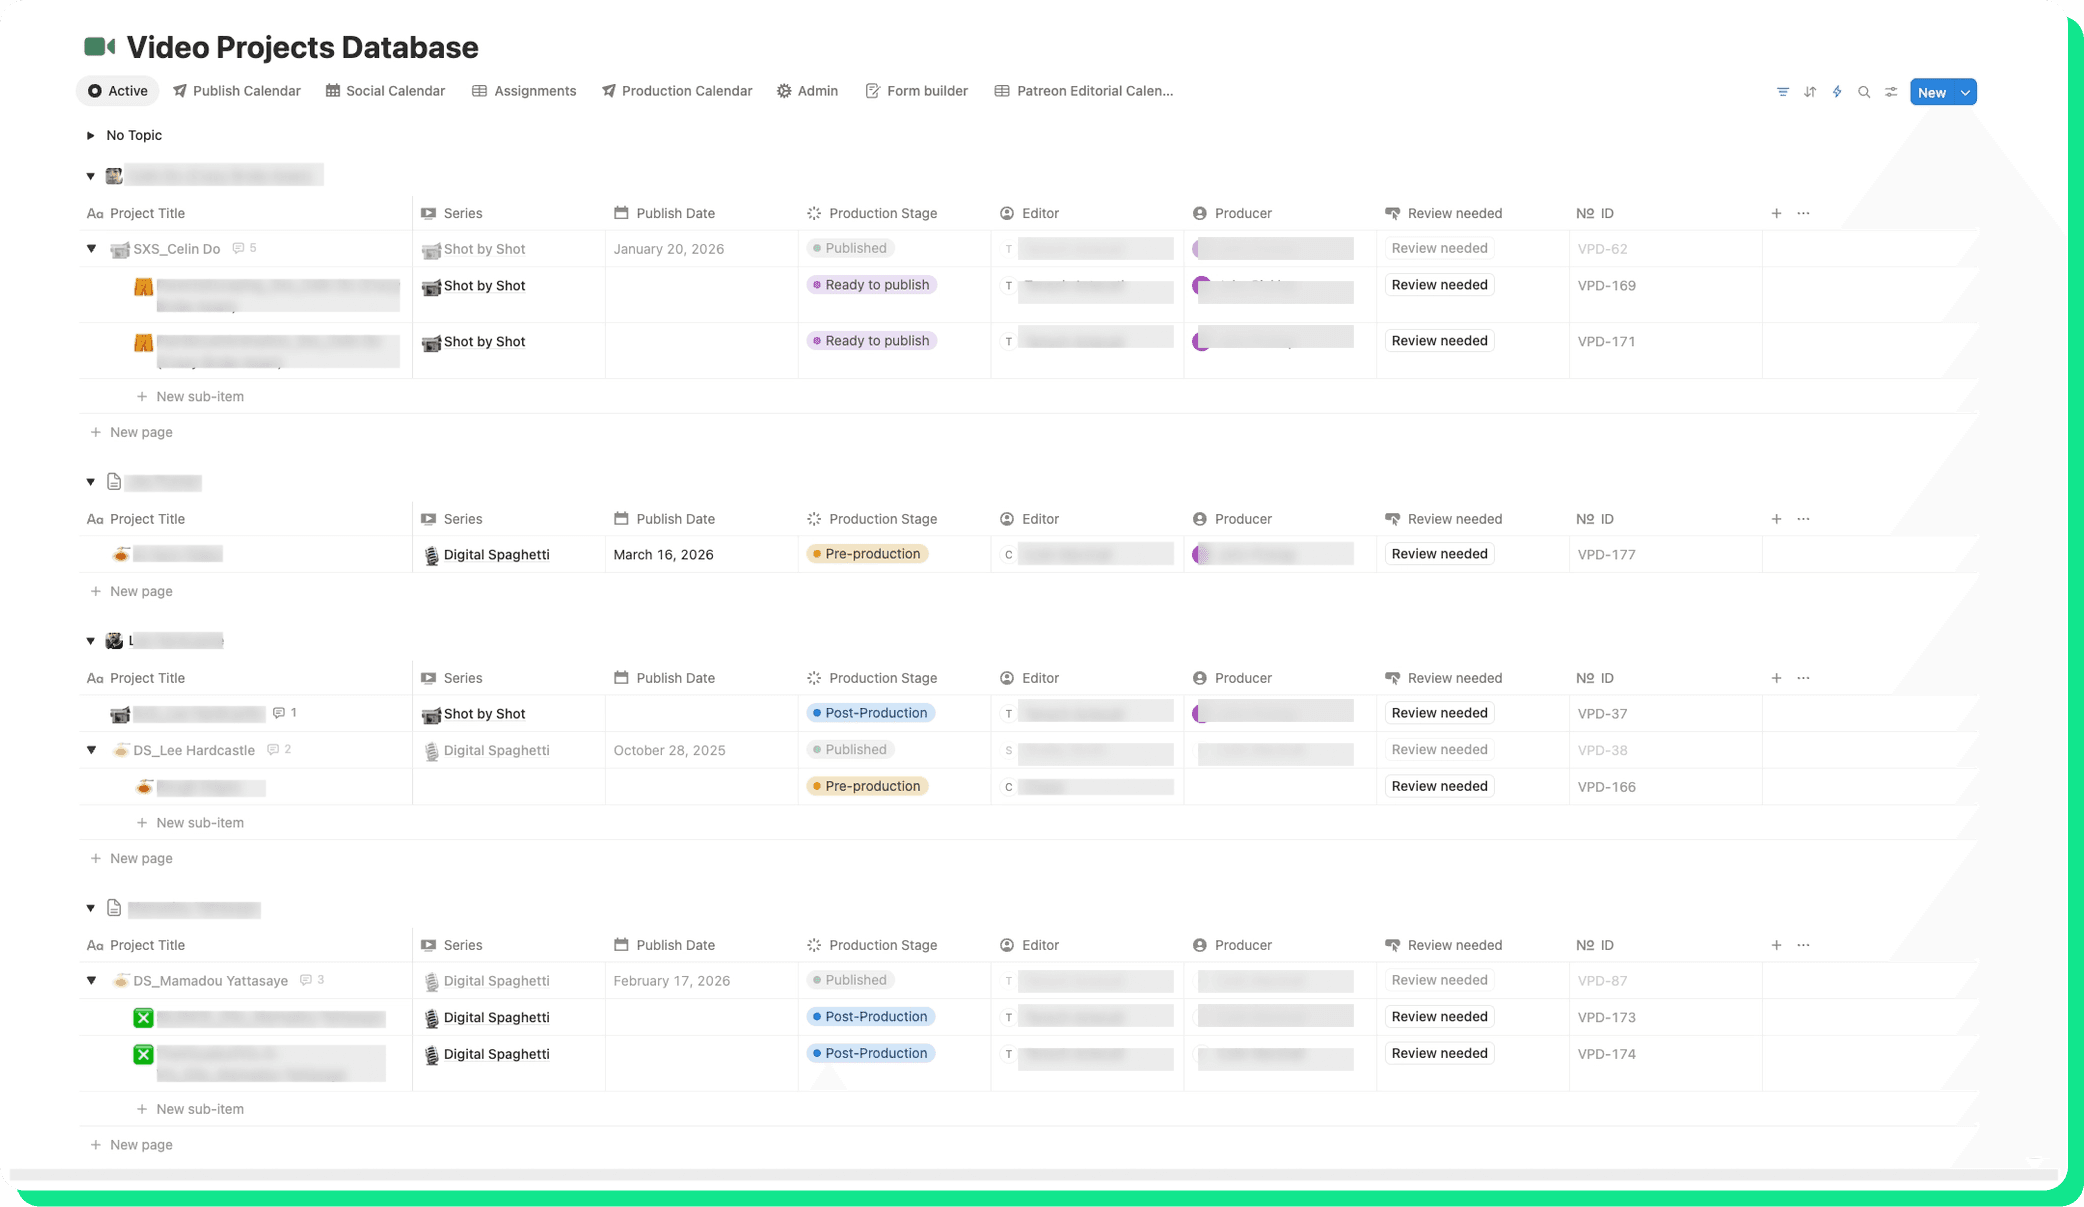Viewport: 2084px width, 1207px height.
Task: Open first table's three-dot options
Action: coord(1803,213)
